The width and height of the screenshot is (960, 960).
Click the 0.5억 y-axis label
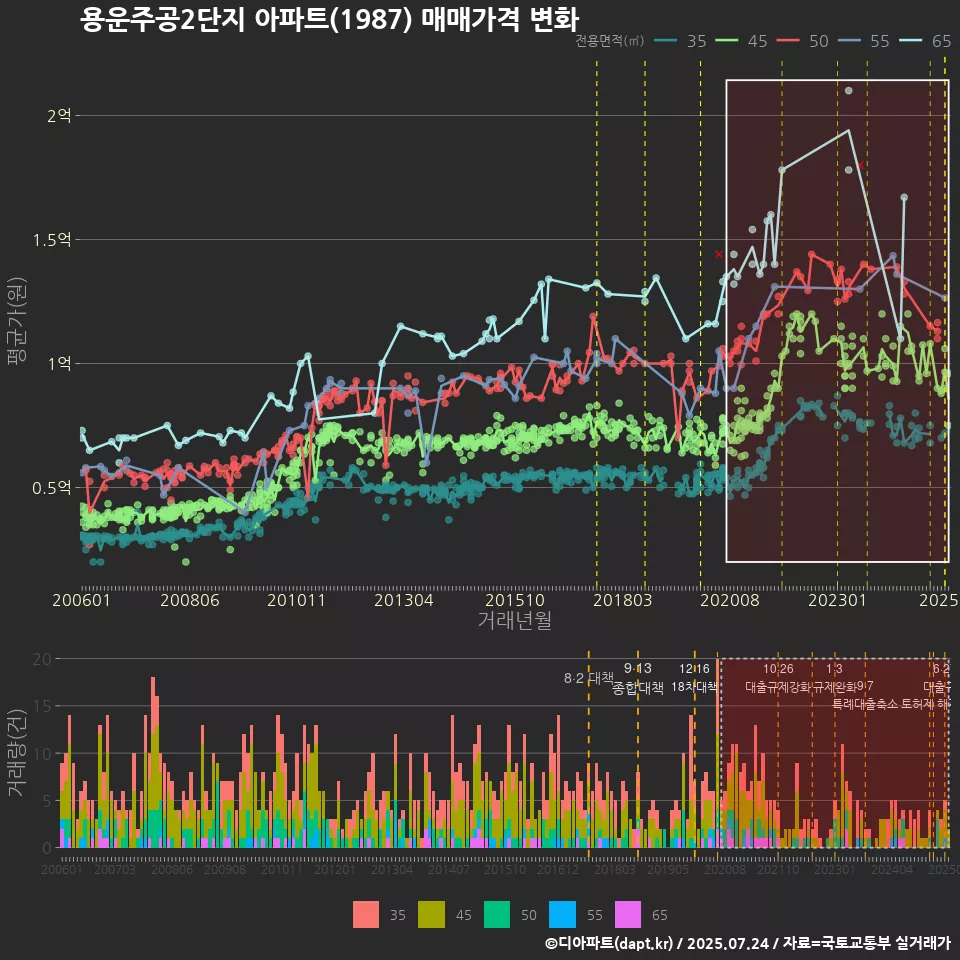tap(51, 488)
